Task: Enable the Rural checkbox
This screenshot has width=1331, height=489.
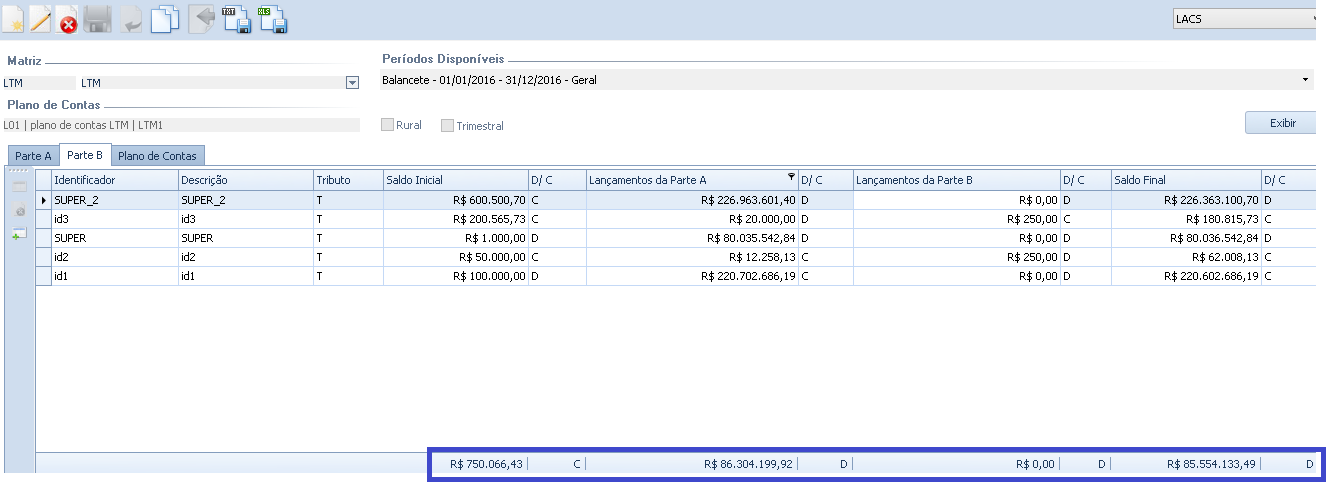Action: point(387,125)
